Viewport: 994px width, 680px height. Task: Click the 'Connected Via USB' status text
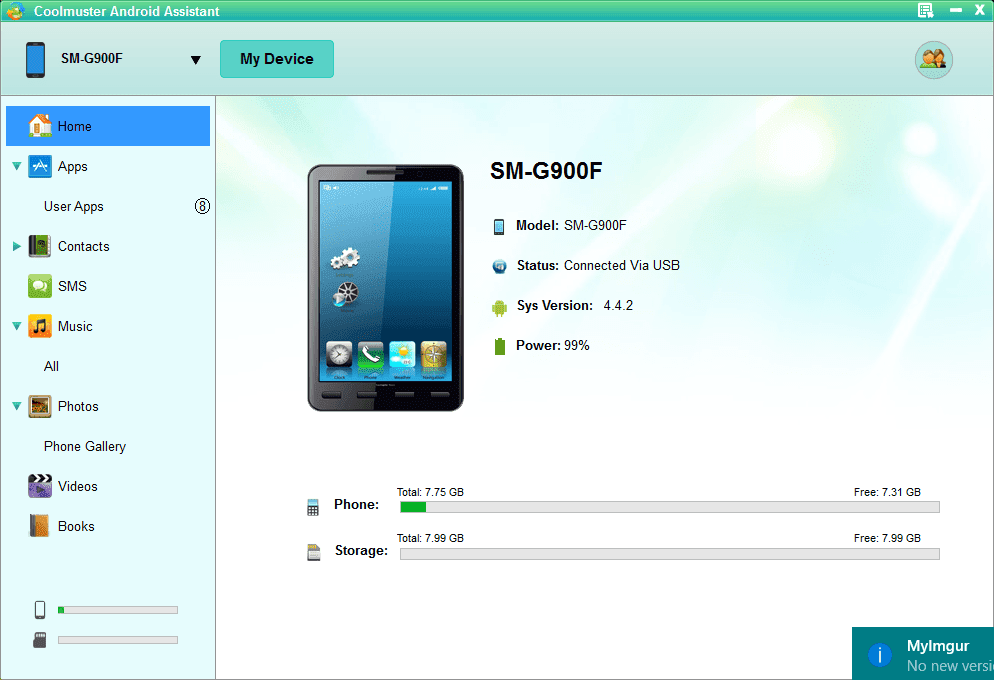(622, 266)
